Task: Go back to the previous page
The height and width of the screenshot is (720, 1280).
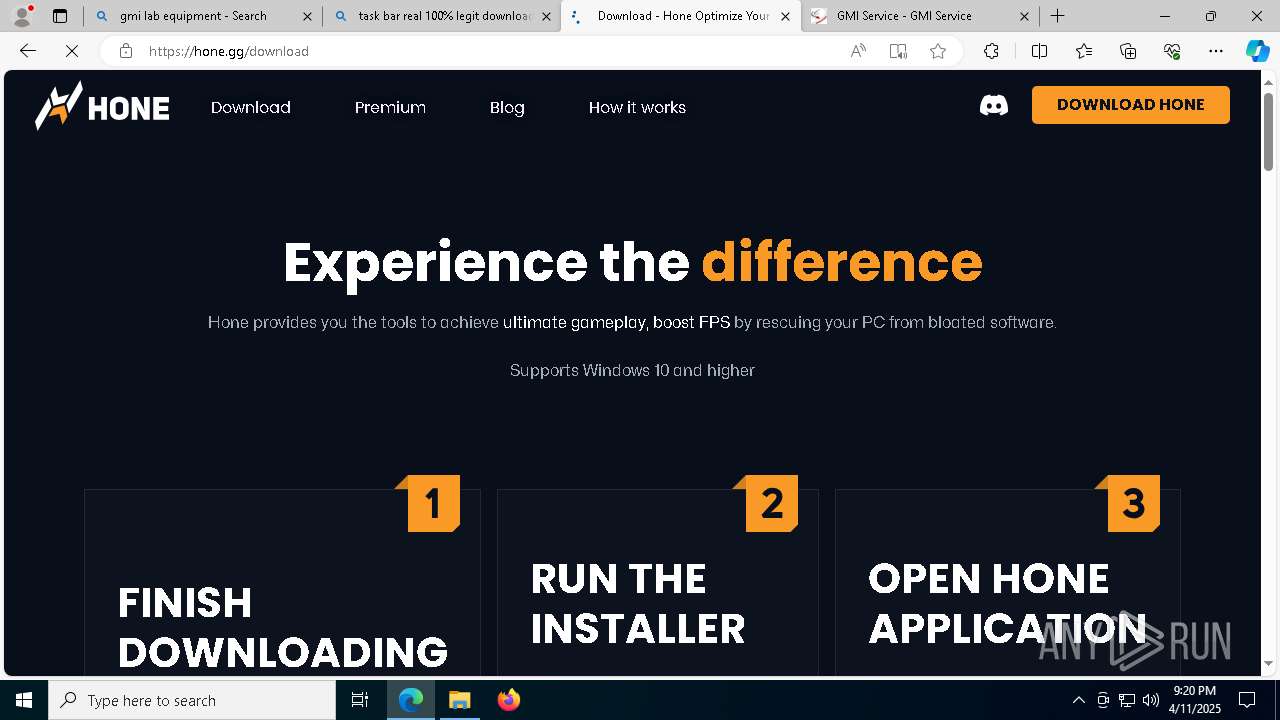Action: (28, 51)
